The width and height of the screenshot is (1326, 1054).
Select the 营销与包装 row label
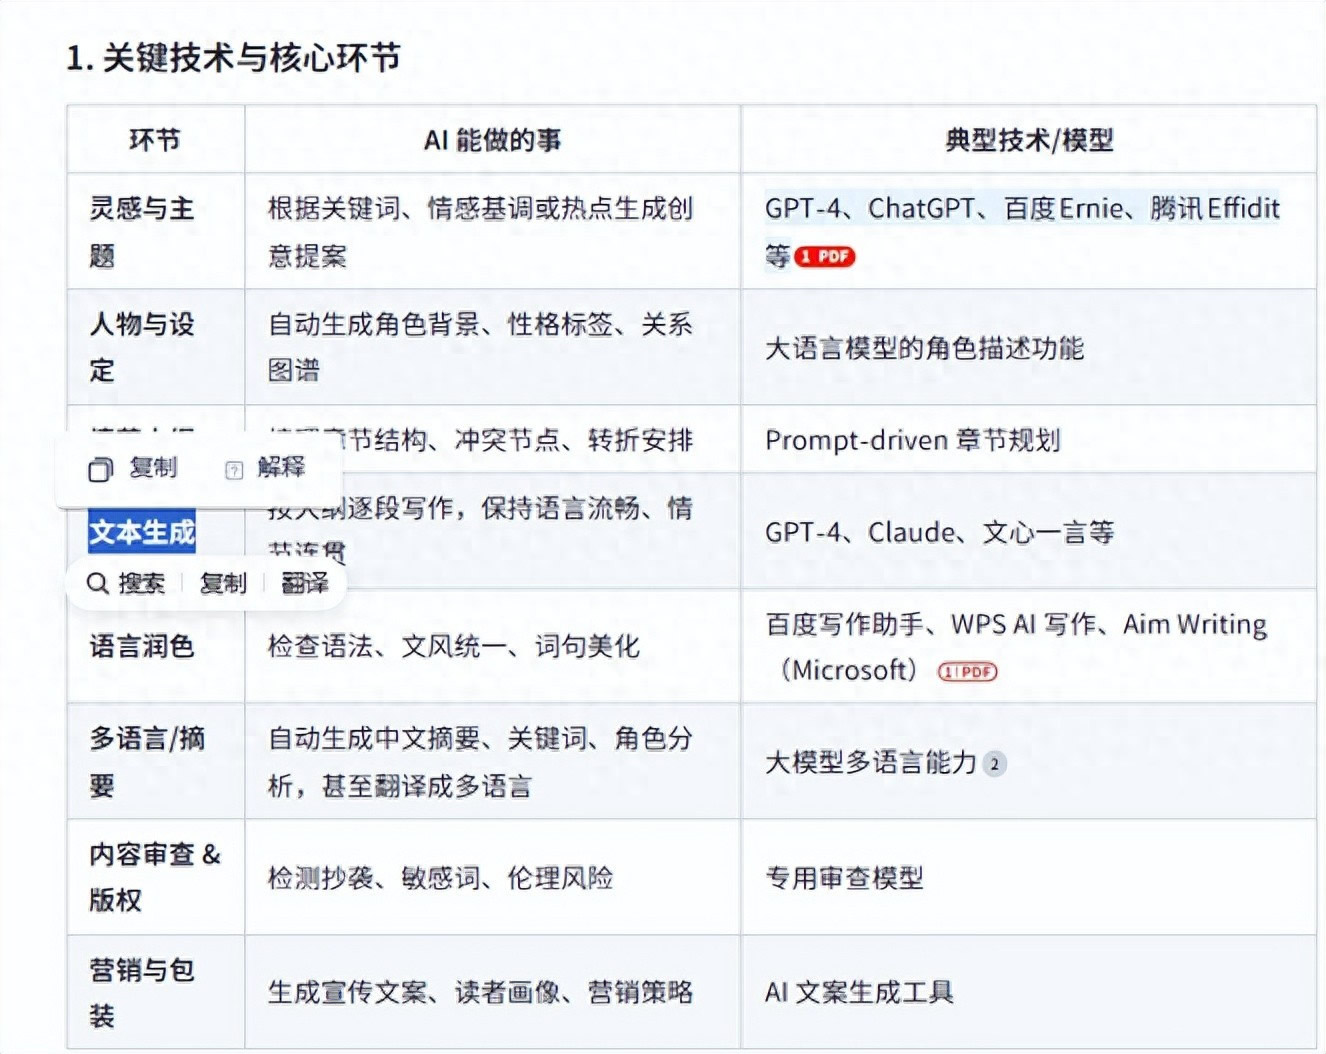(x=141, y=992)
